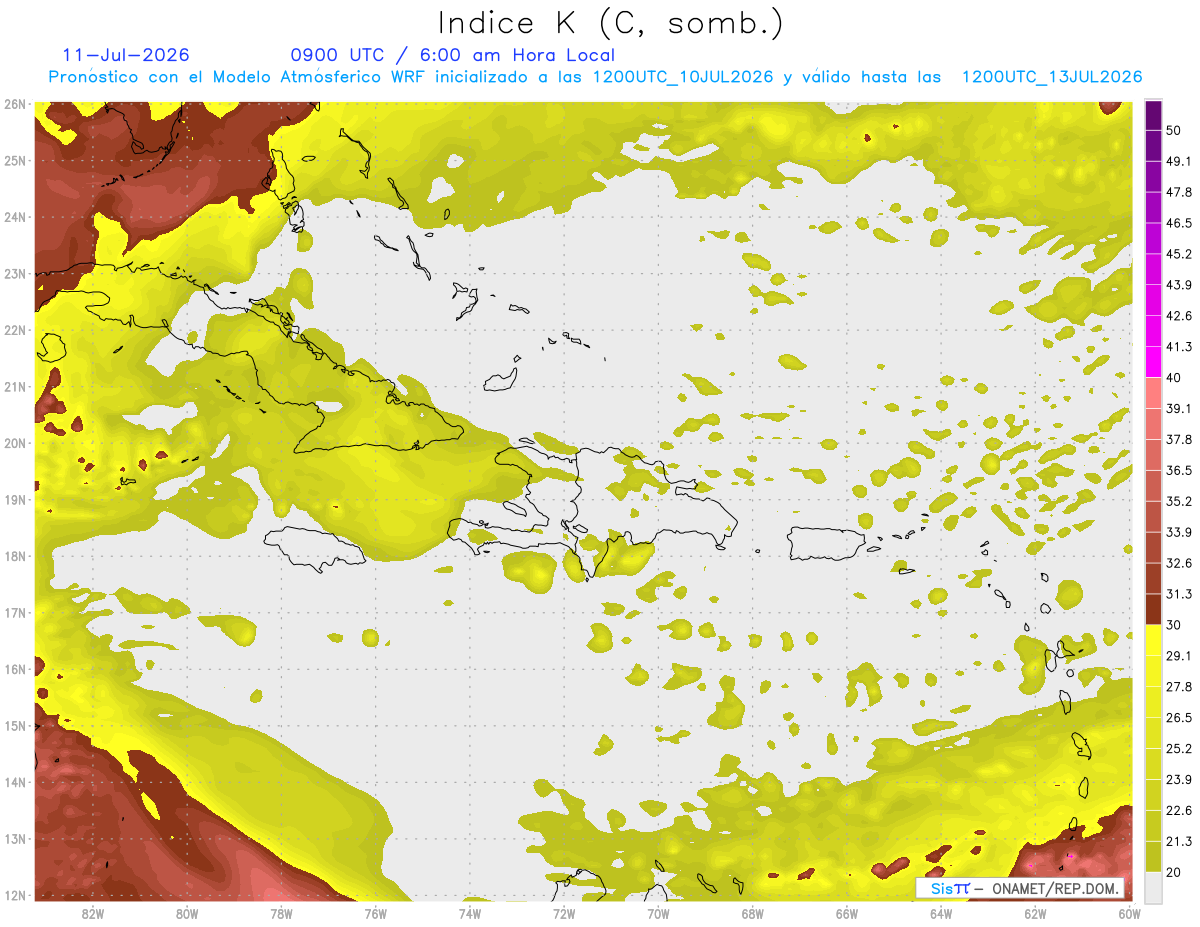Image resolution: width=1200 pixels, height=927 pixels.
Task: Click the longitude label "80W"
Action: pos(187,914)
